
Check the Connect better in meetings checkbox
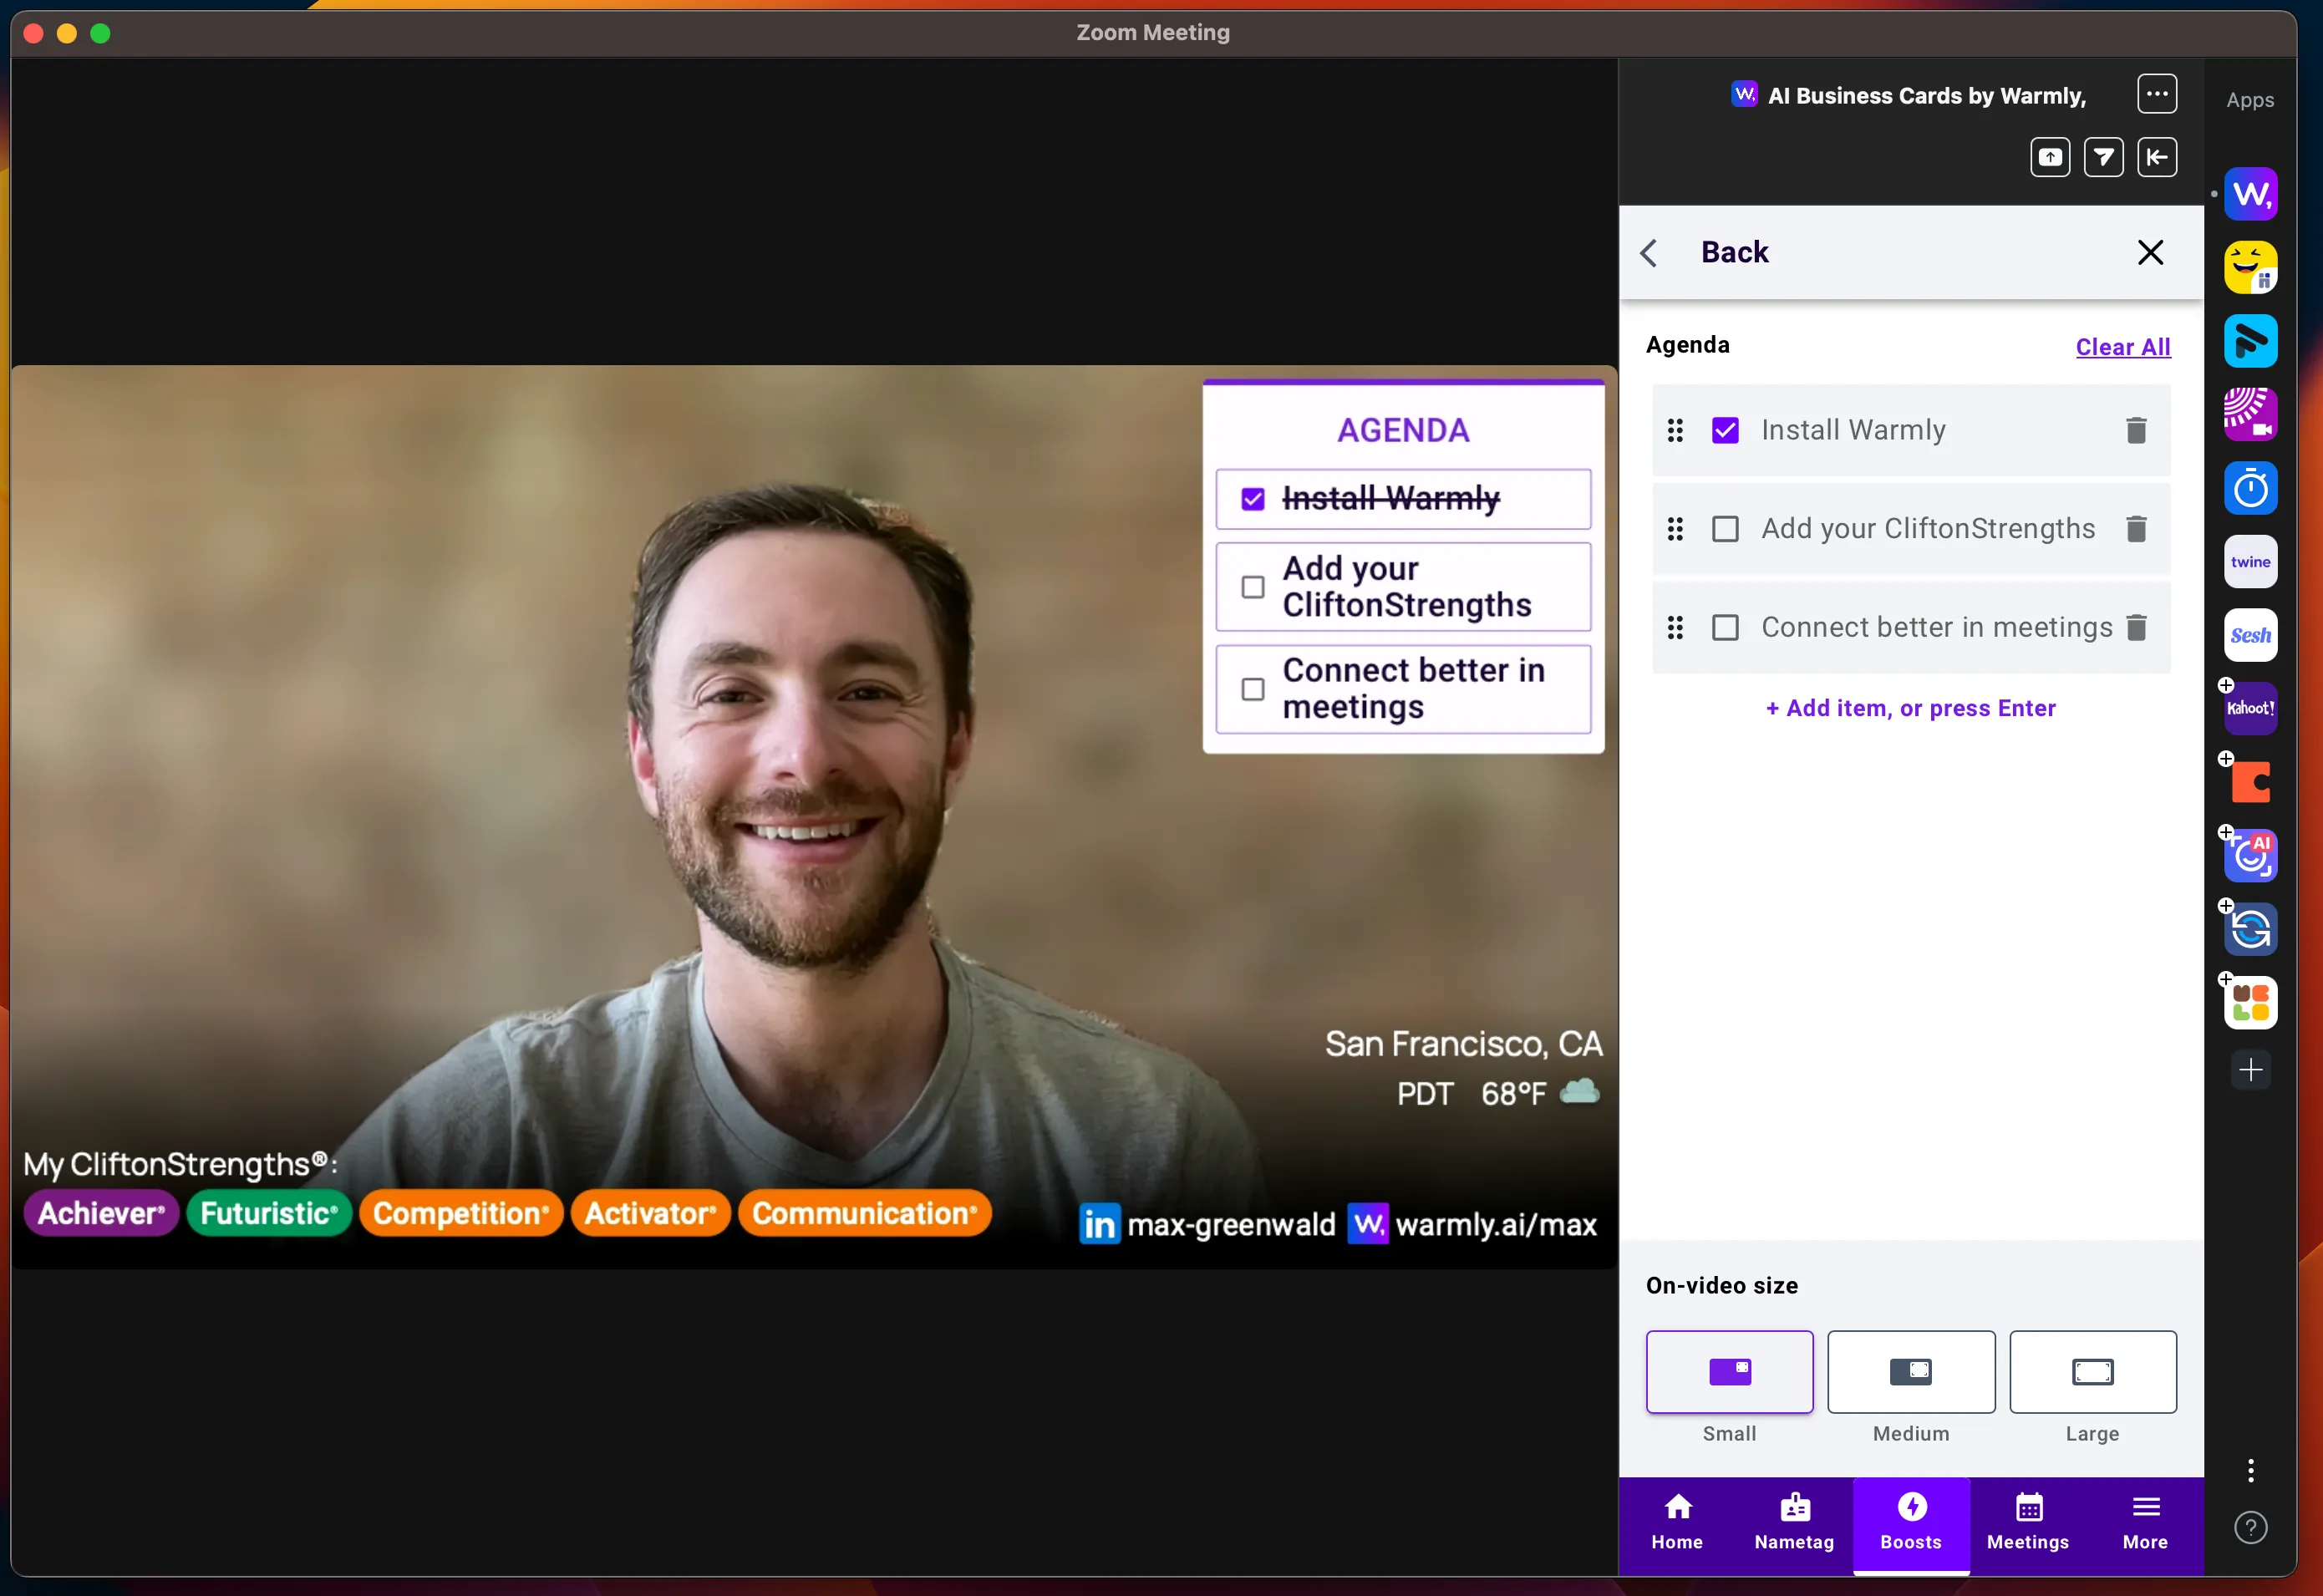(x=1725, y=628)
